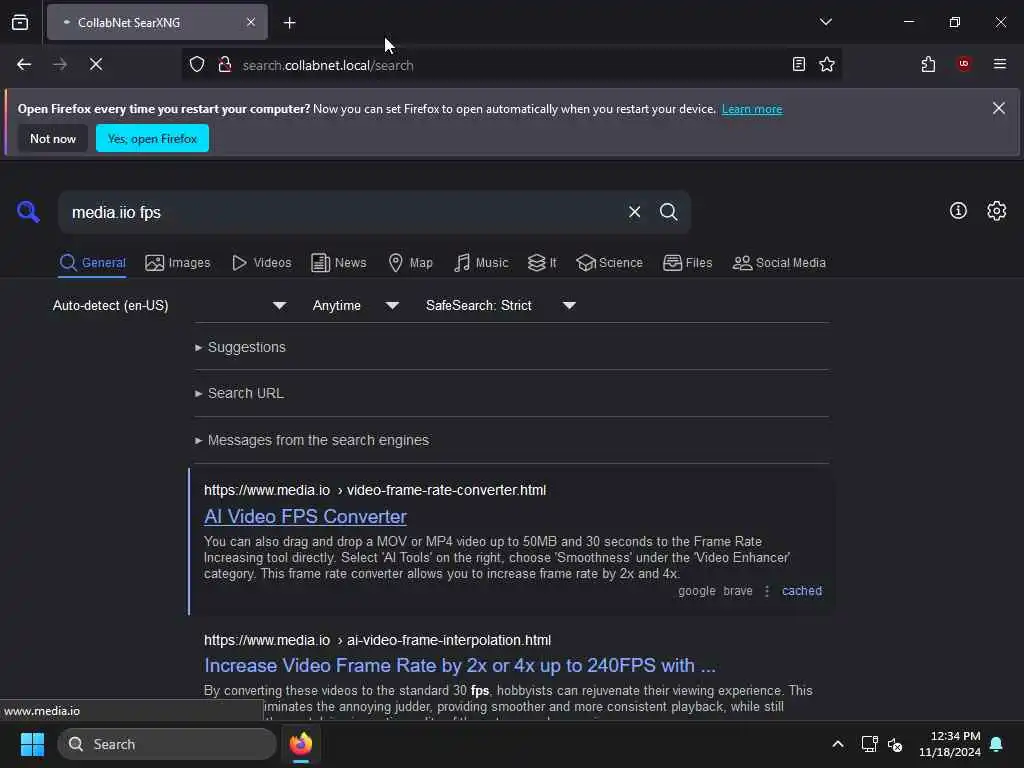Open uBlock Origin extension icon
The height and width of the screenshot is (768, 1024).
click(963, 64)
